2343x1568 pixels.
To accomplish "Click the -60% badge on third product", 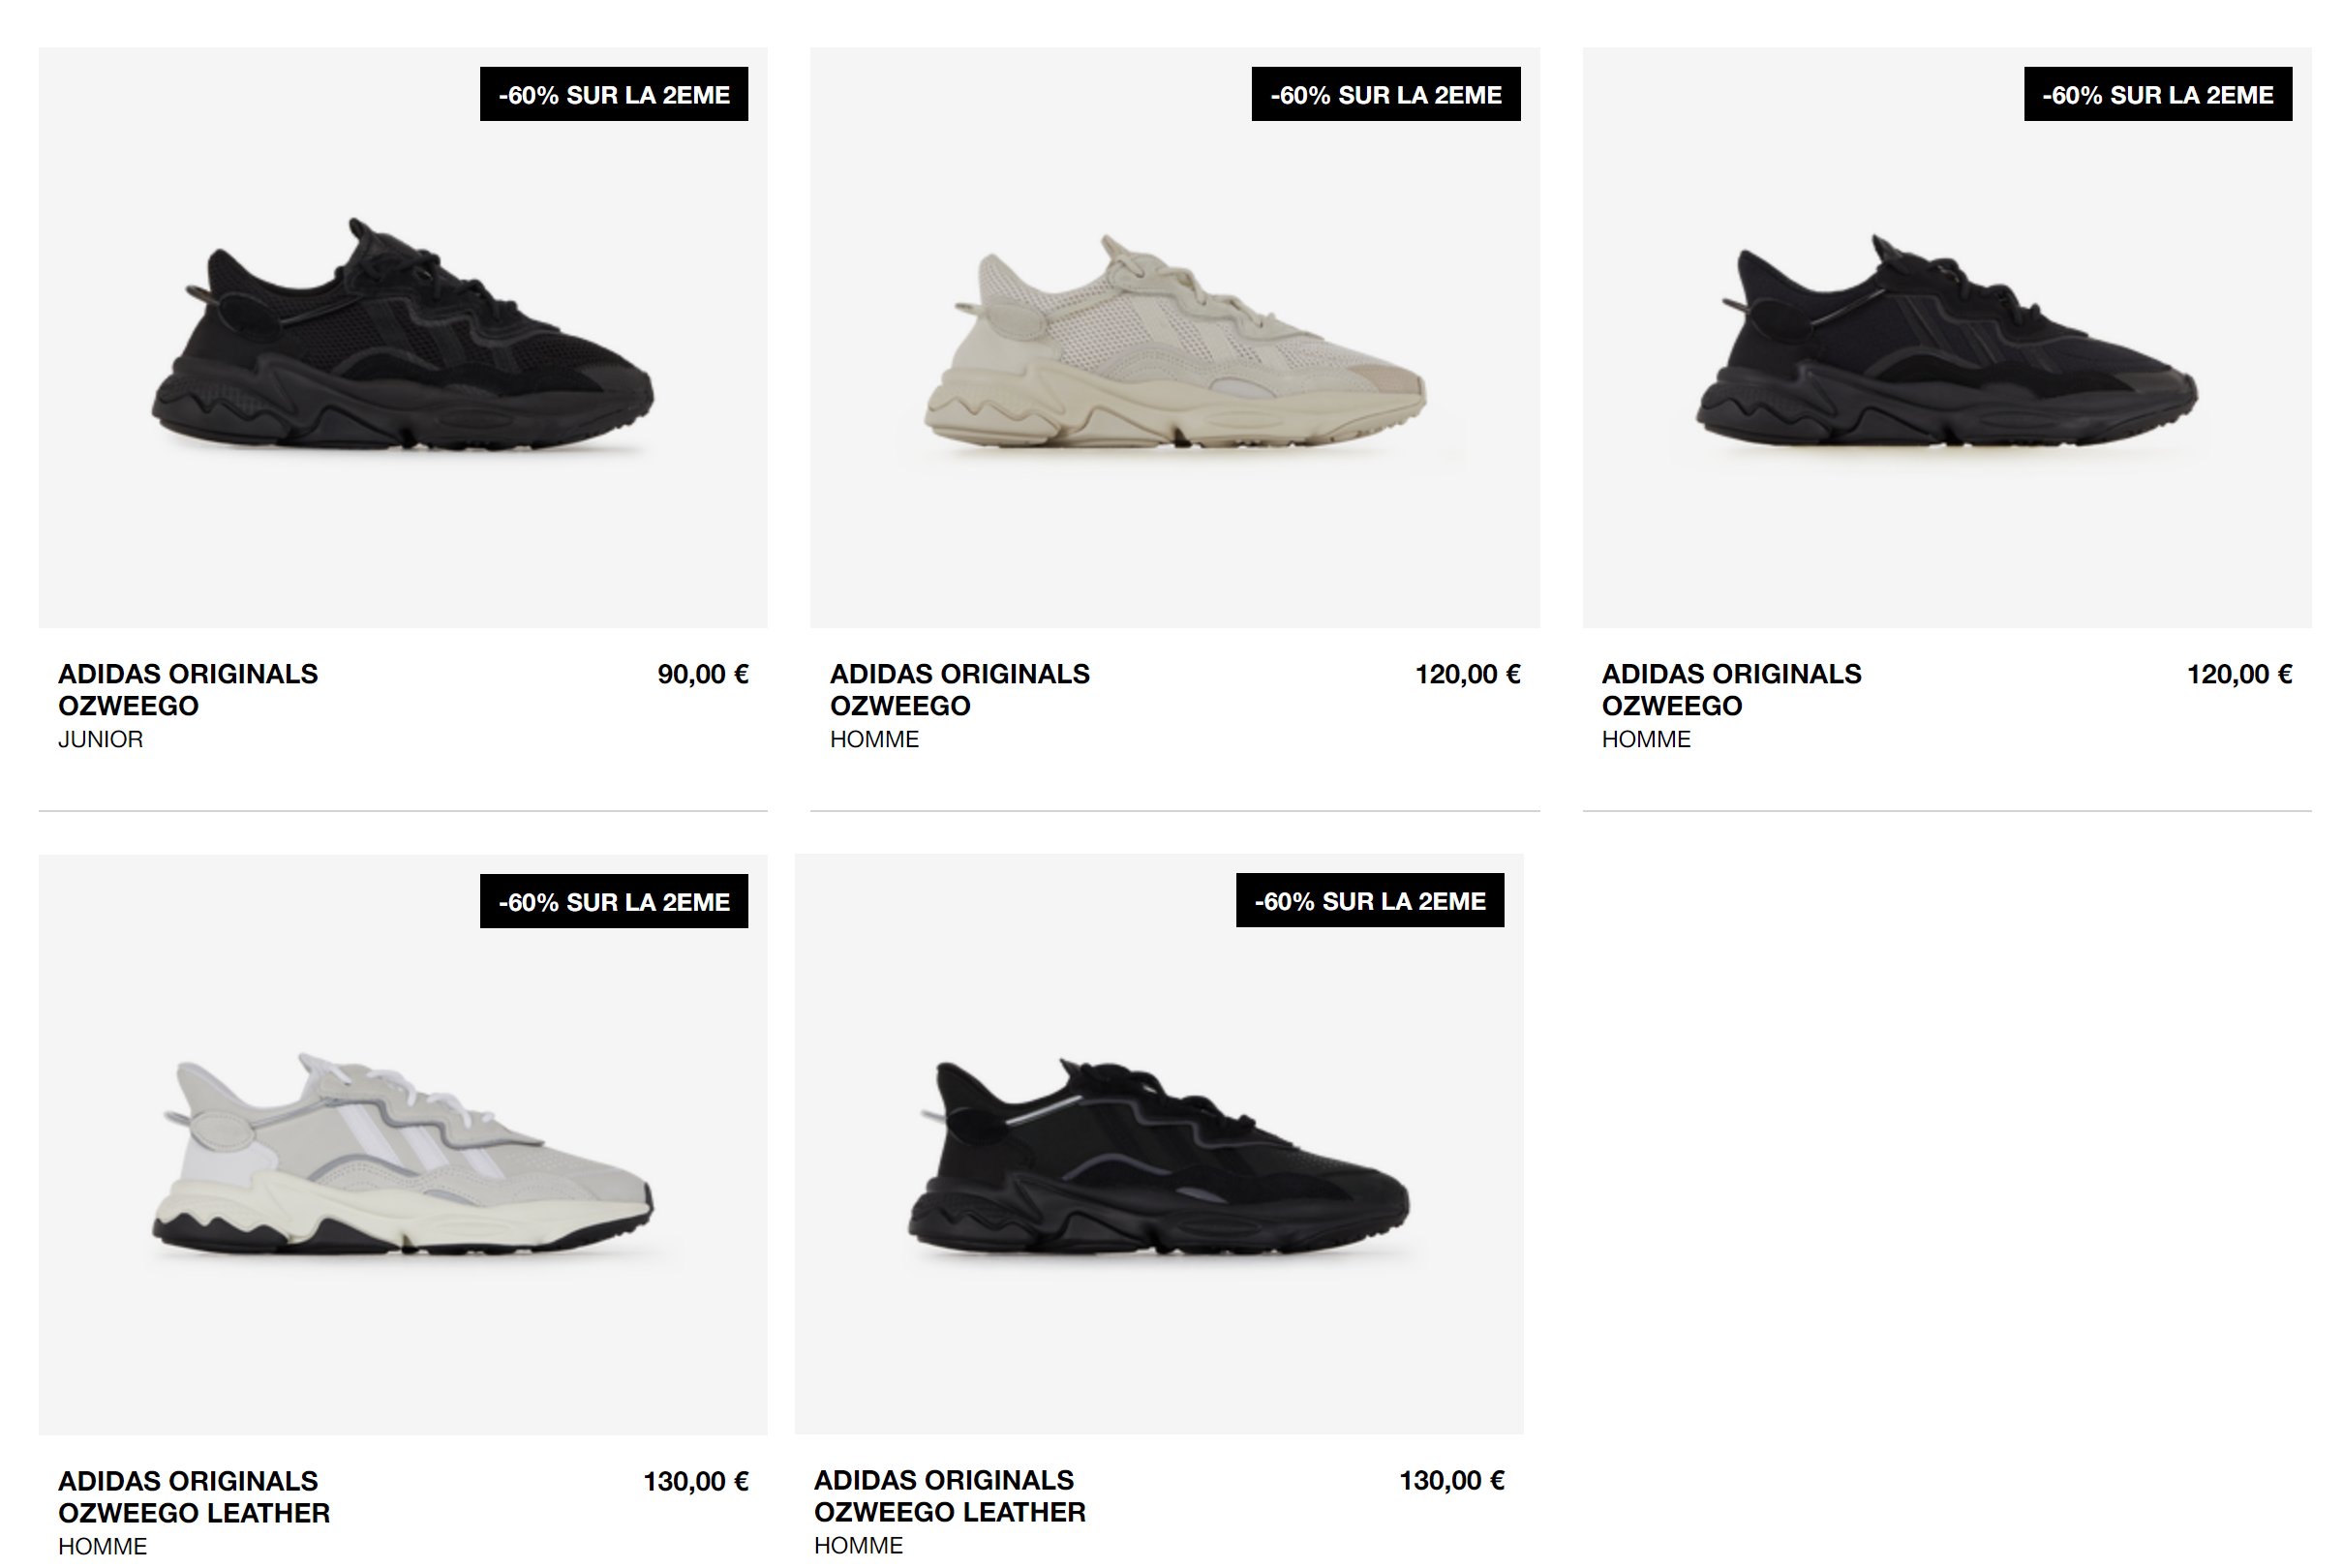I will 2158,94.
